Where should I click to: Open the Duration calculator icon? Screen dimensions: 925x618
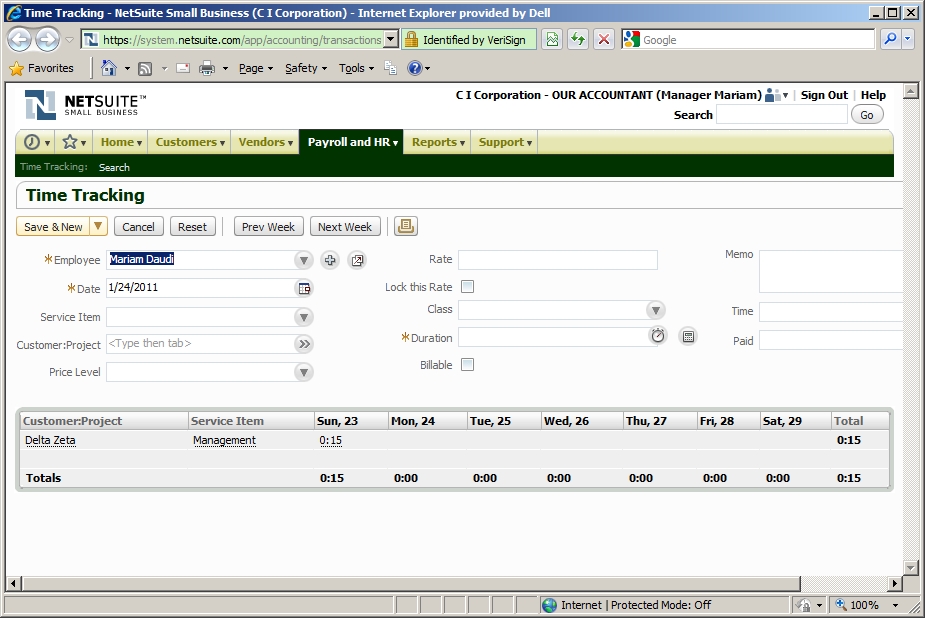687,336
